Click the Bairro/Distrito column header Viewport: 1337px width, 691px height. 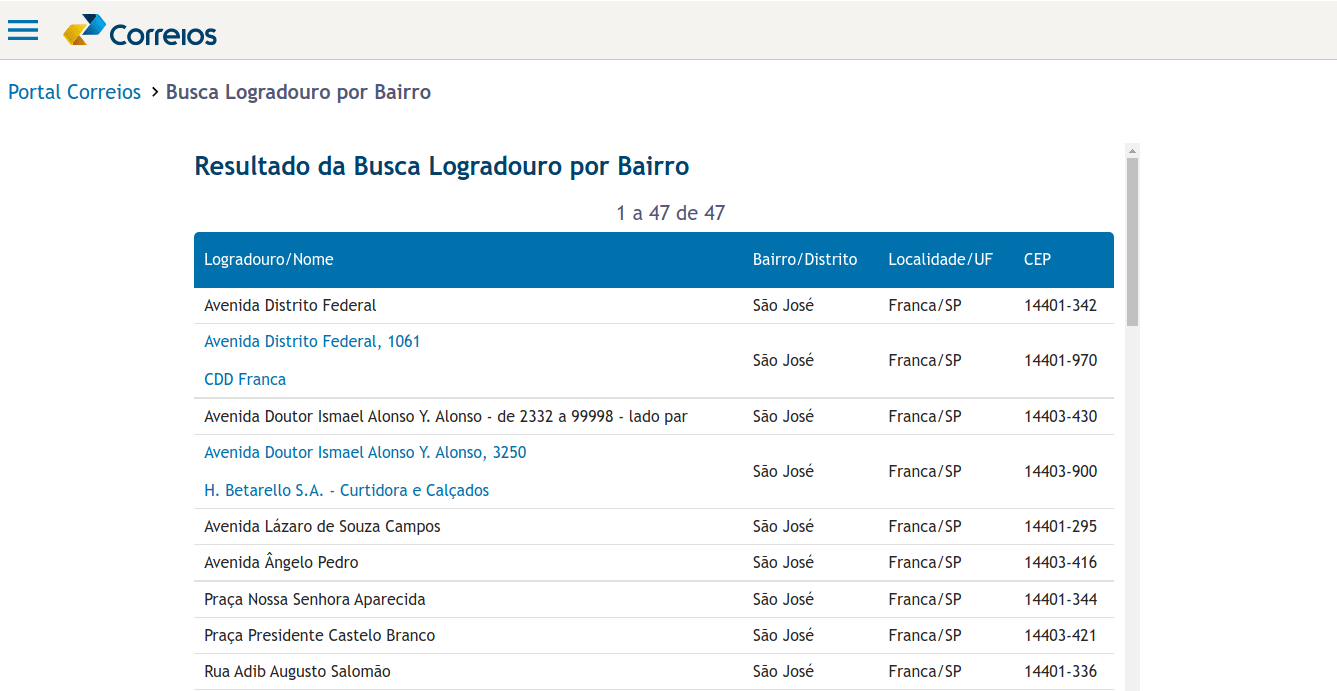pyautogui.click(x=804, y=260)
